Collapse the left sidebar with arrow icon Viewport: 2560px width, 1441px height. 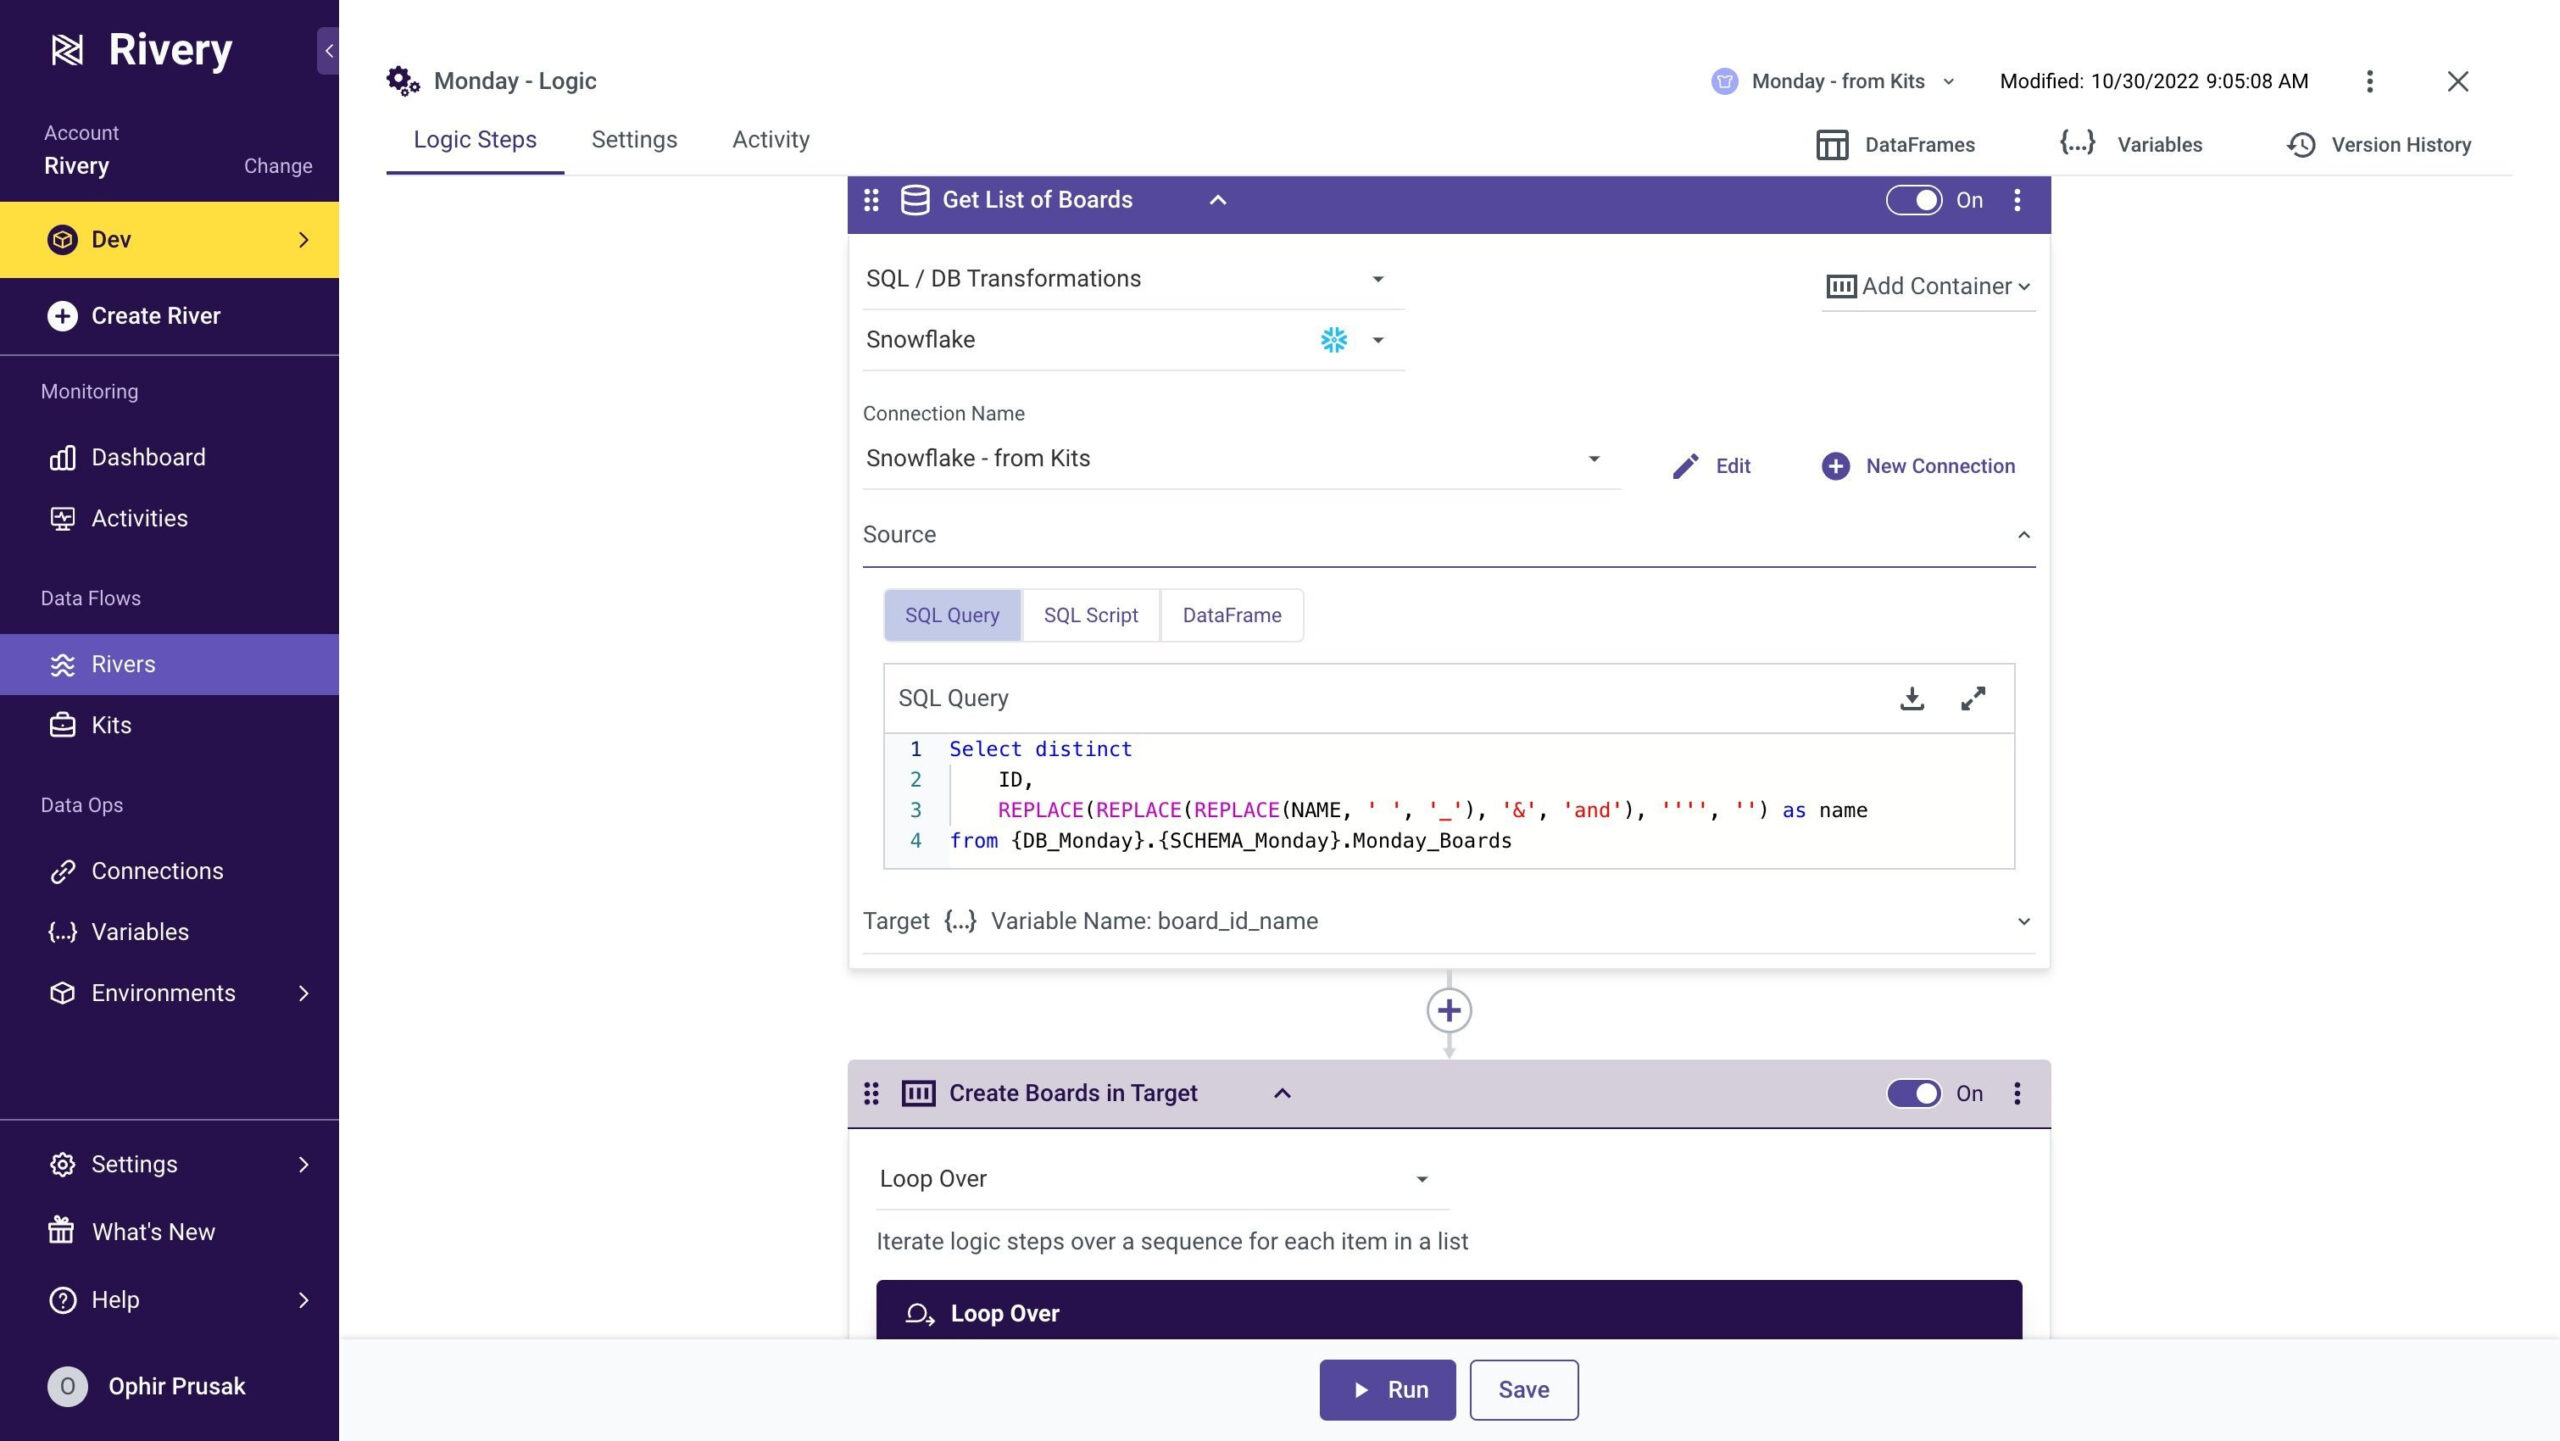click(x=328, y=50)
